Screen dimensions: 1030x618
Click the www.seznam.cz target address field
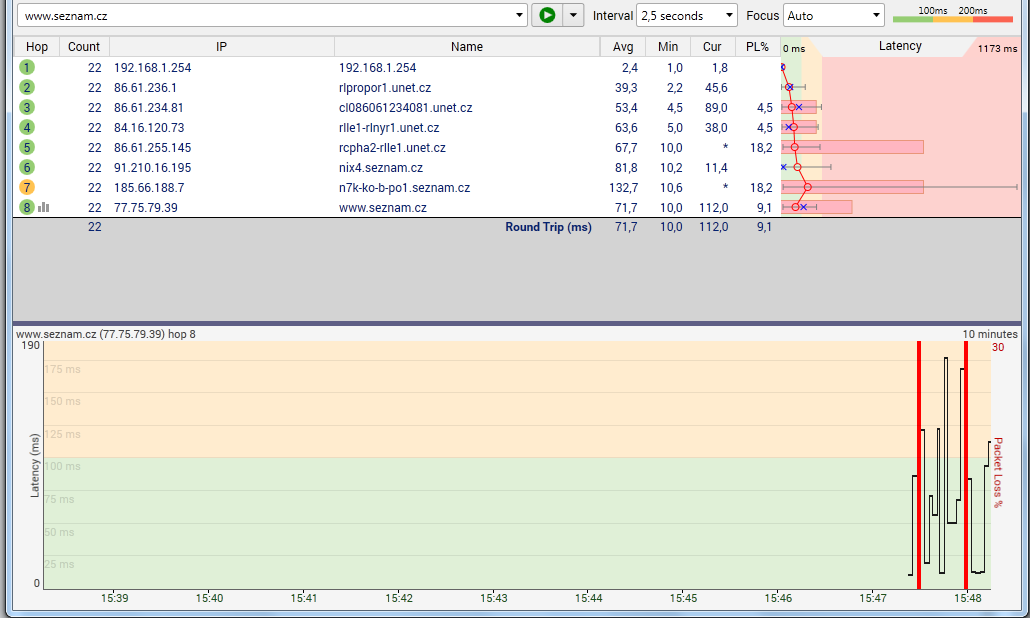265,16
